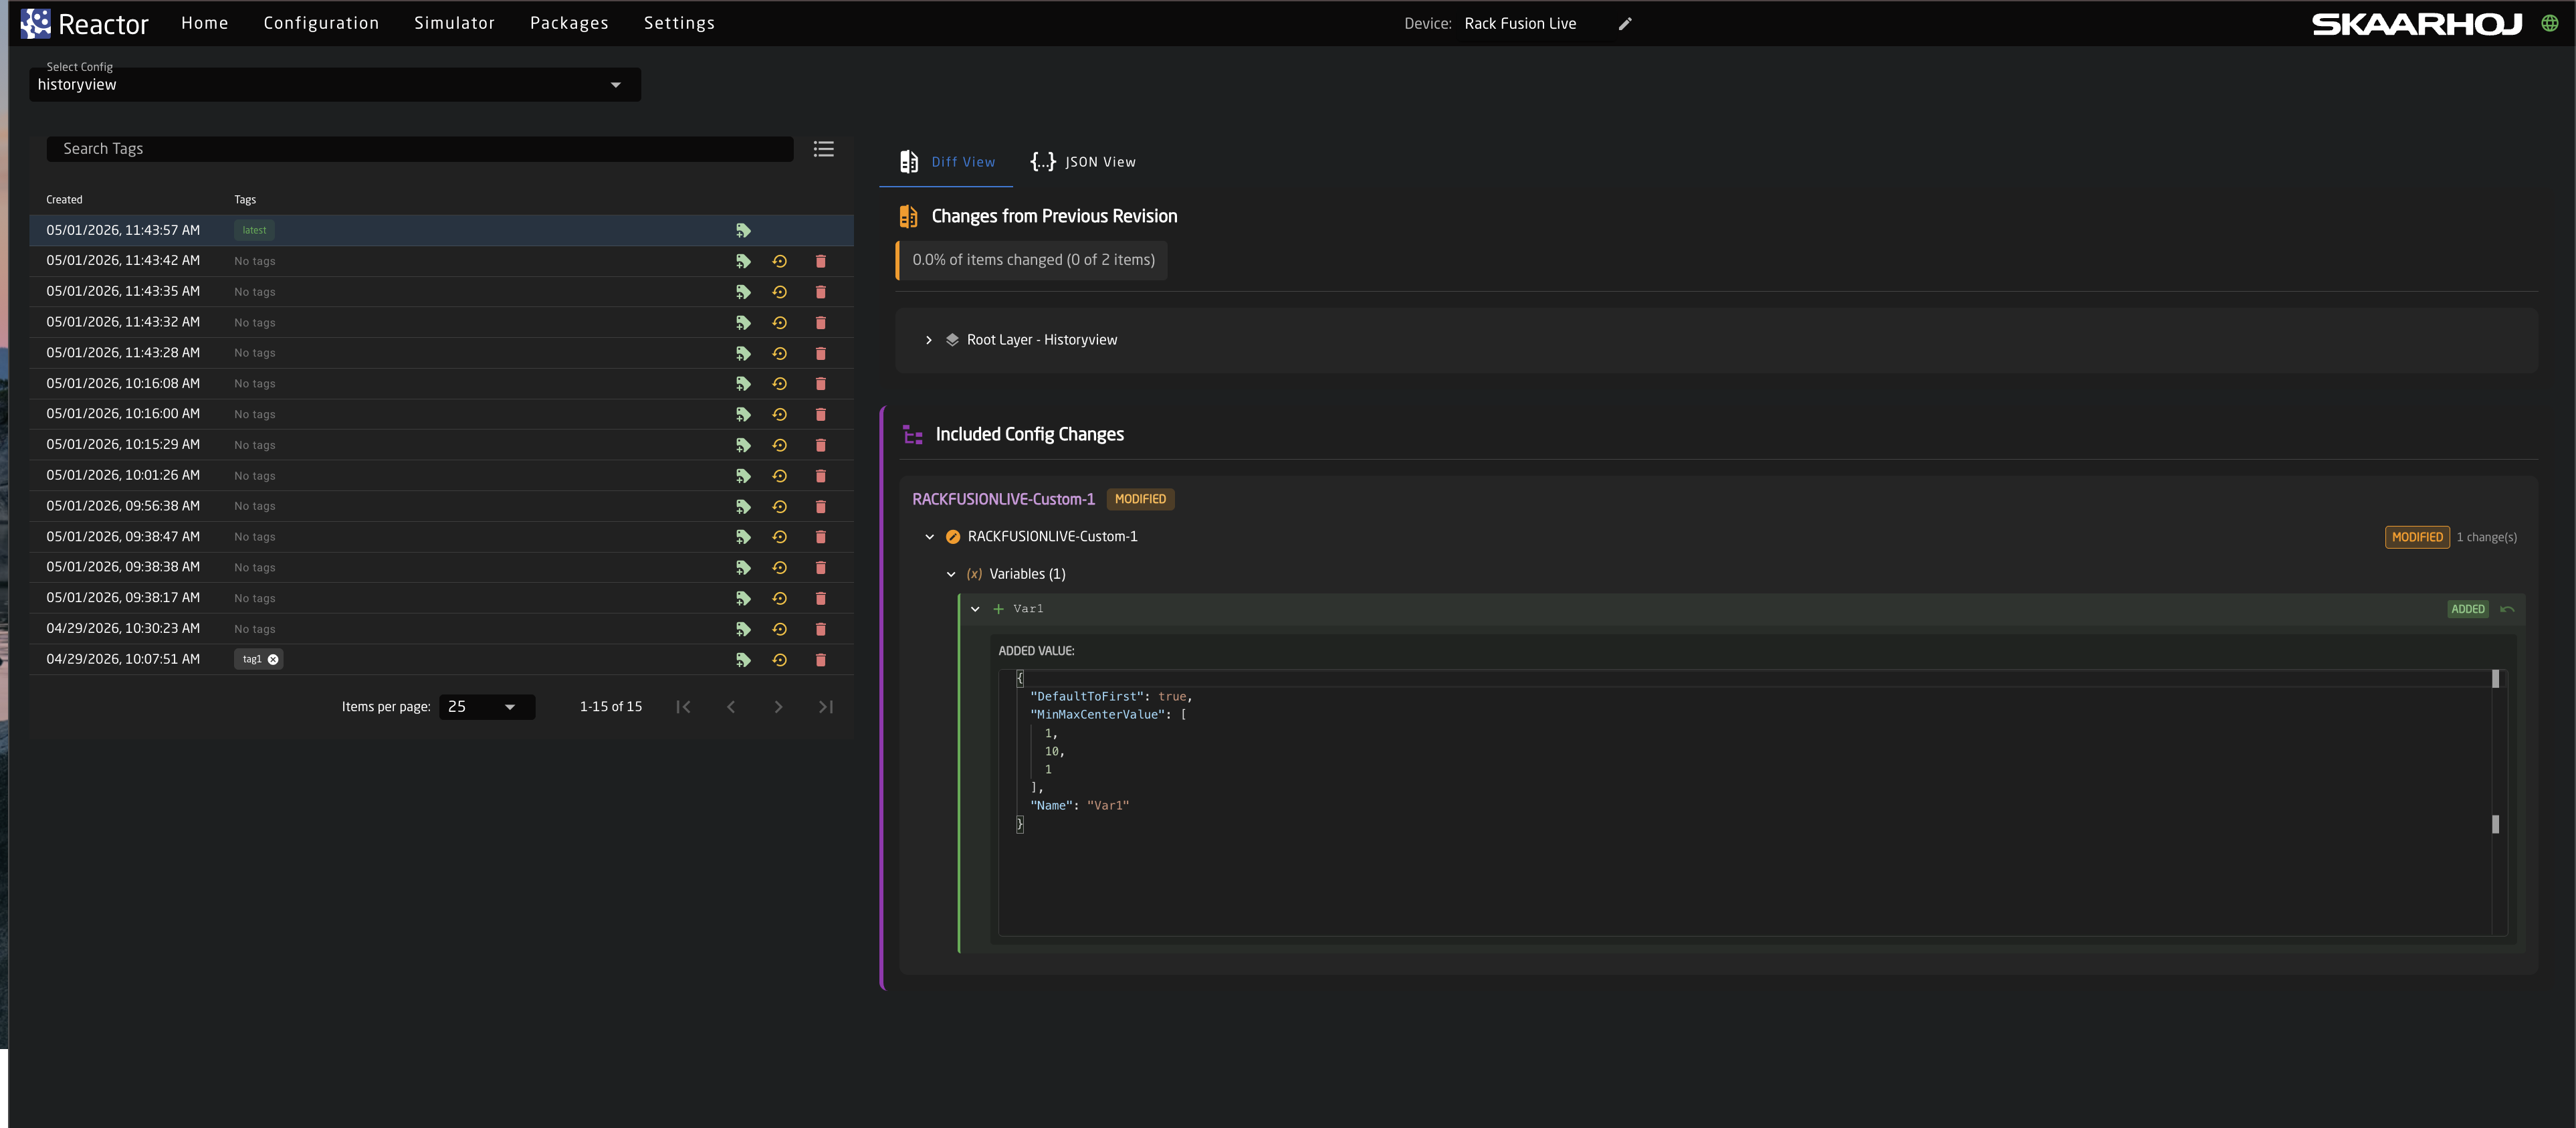Select the 05/01/2026, 09:38:47 AM timestamp
The height and width of the screenshot is (1128, 2576).
(123, 537)
